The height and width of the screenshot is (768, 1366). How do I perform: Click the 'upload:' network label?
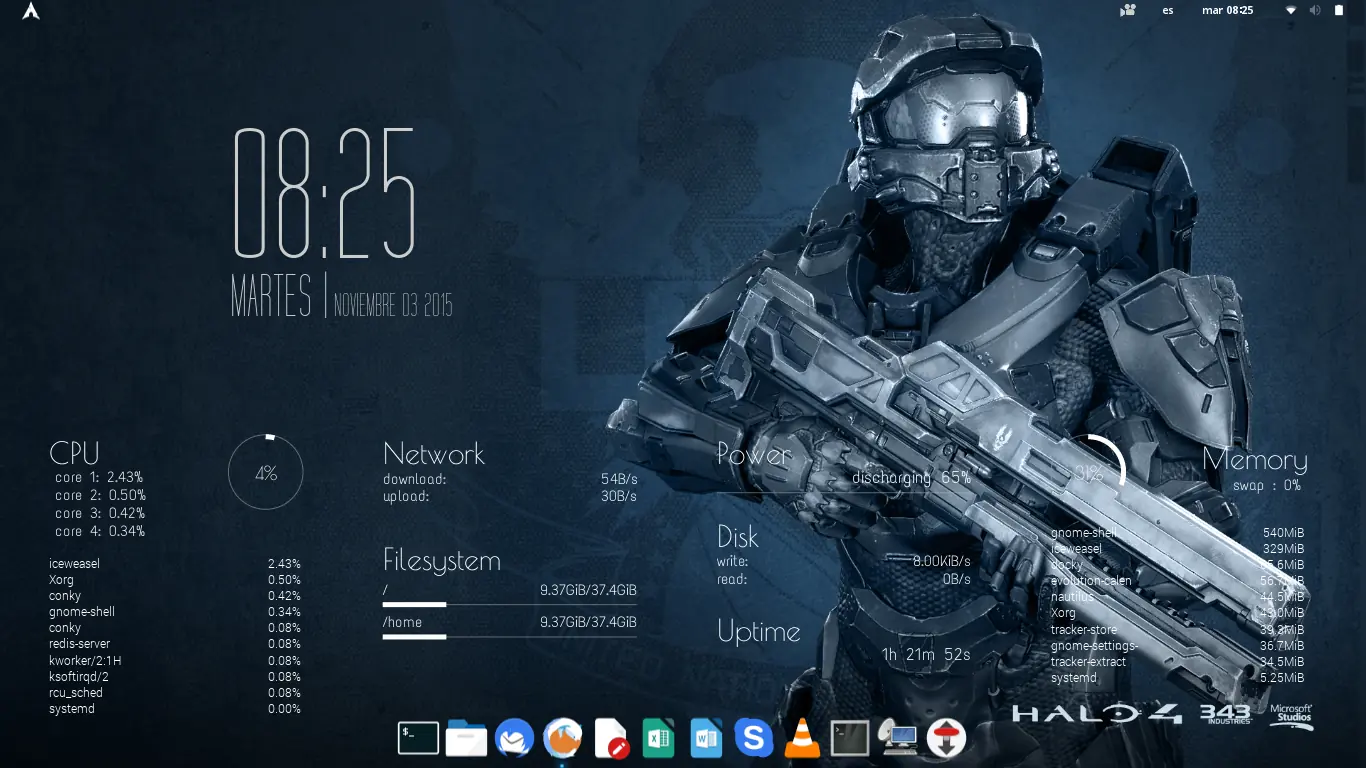(x=406, y=496)
